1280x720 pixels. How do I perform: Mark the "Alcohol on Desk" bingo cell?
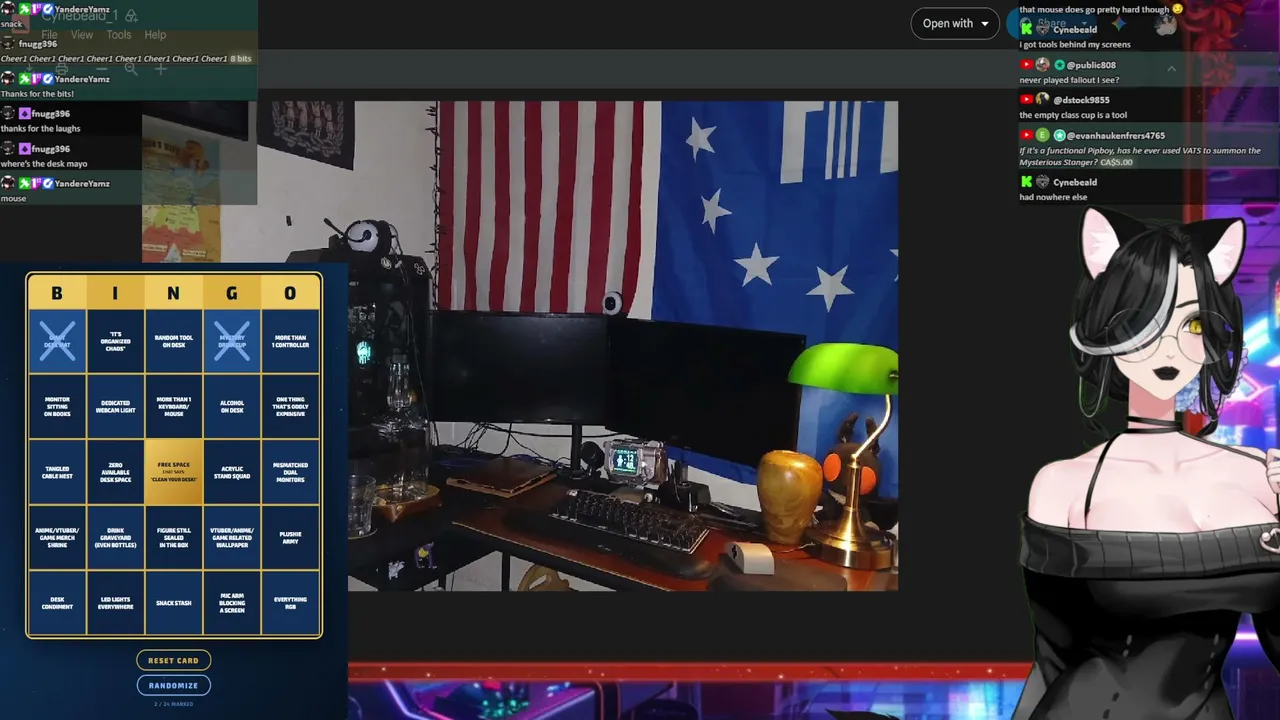[232, 405]
